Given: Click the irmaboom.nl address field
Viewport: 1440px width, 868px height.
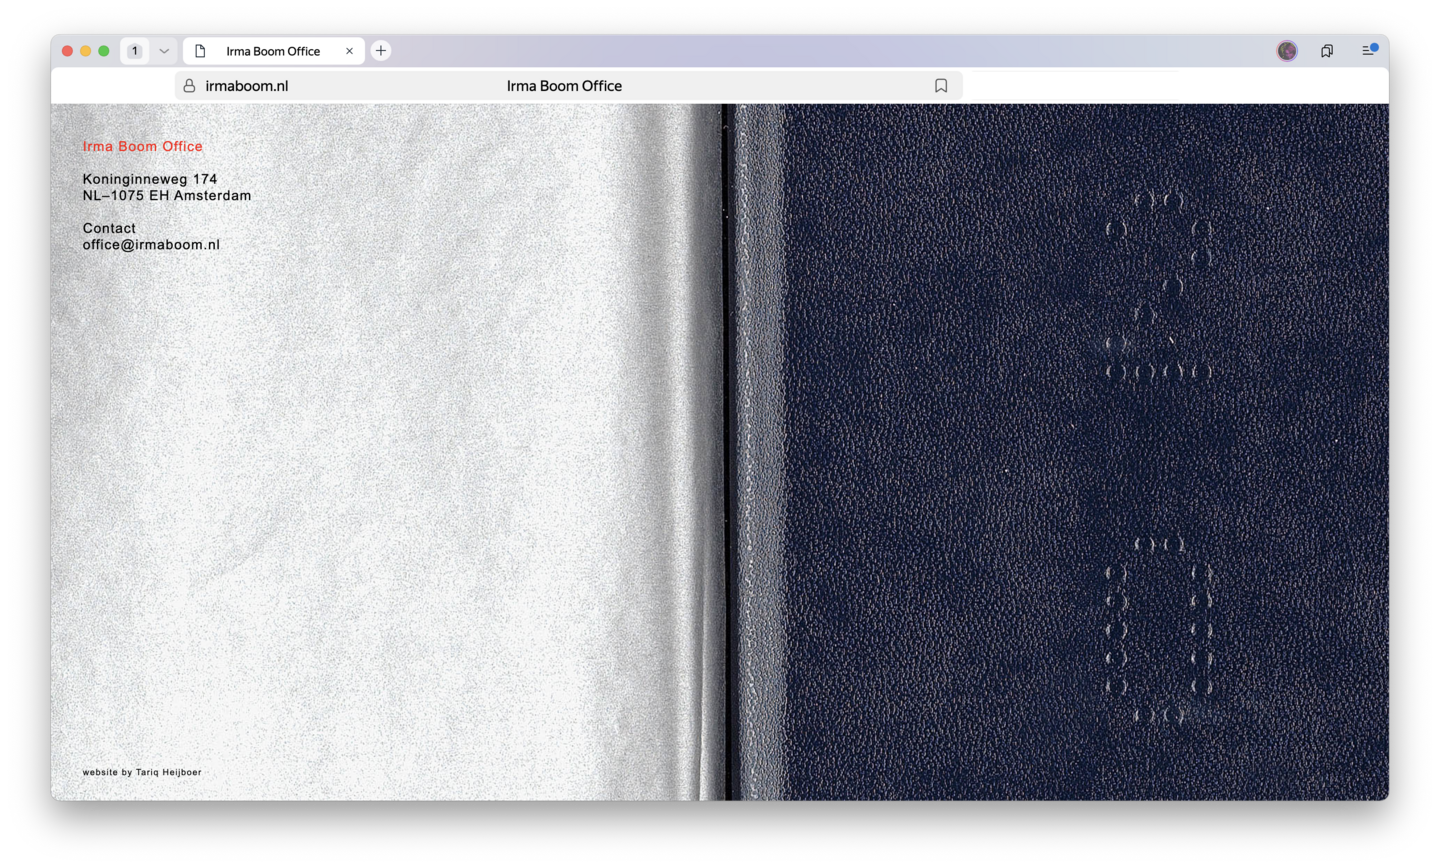Looking at the screenshot, I should [x=568, y=86].
